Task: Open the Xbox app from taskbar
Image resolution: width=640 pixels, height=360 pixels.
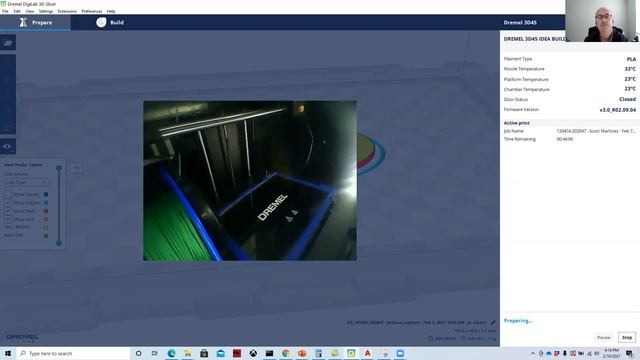Action: (x=253, y=353)
